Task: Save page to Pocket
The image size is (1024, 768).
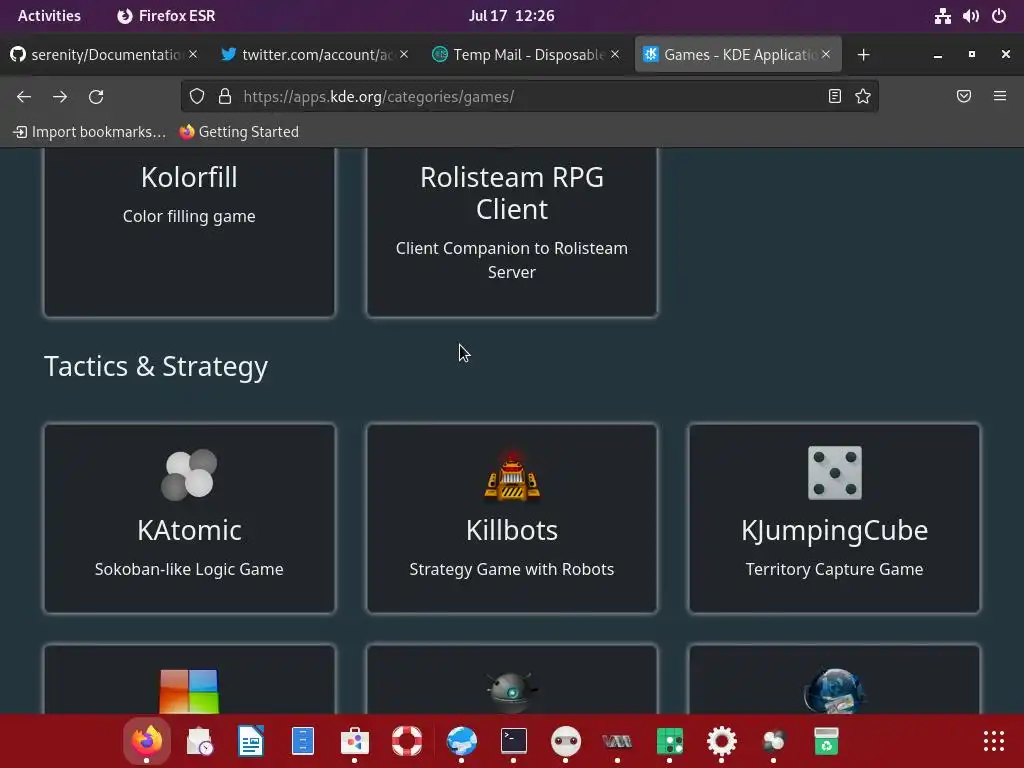Action: (964, 97)
